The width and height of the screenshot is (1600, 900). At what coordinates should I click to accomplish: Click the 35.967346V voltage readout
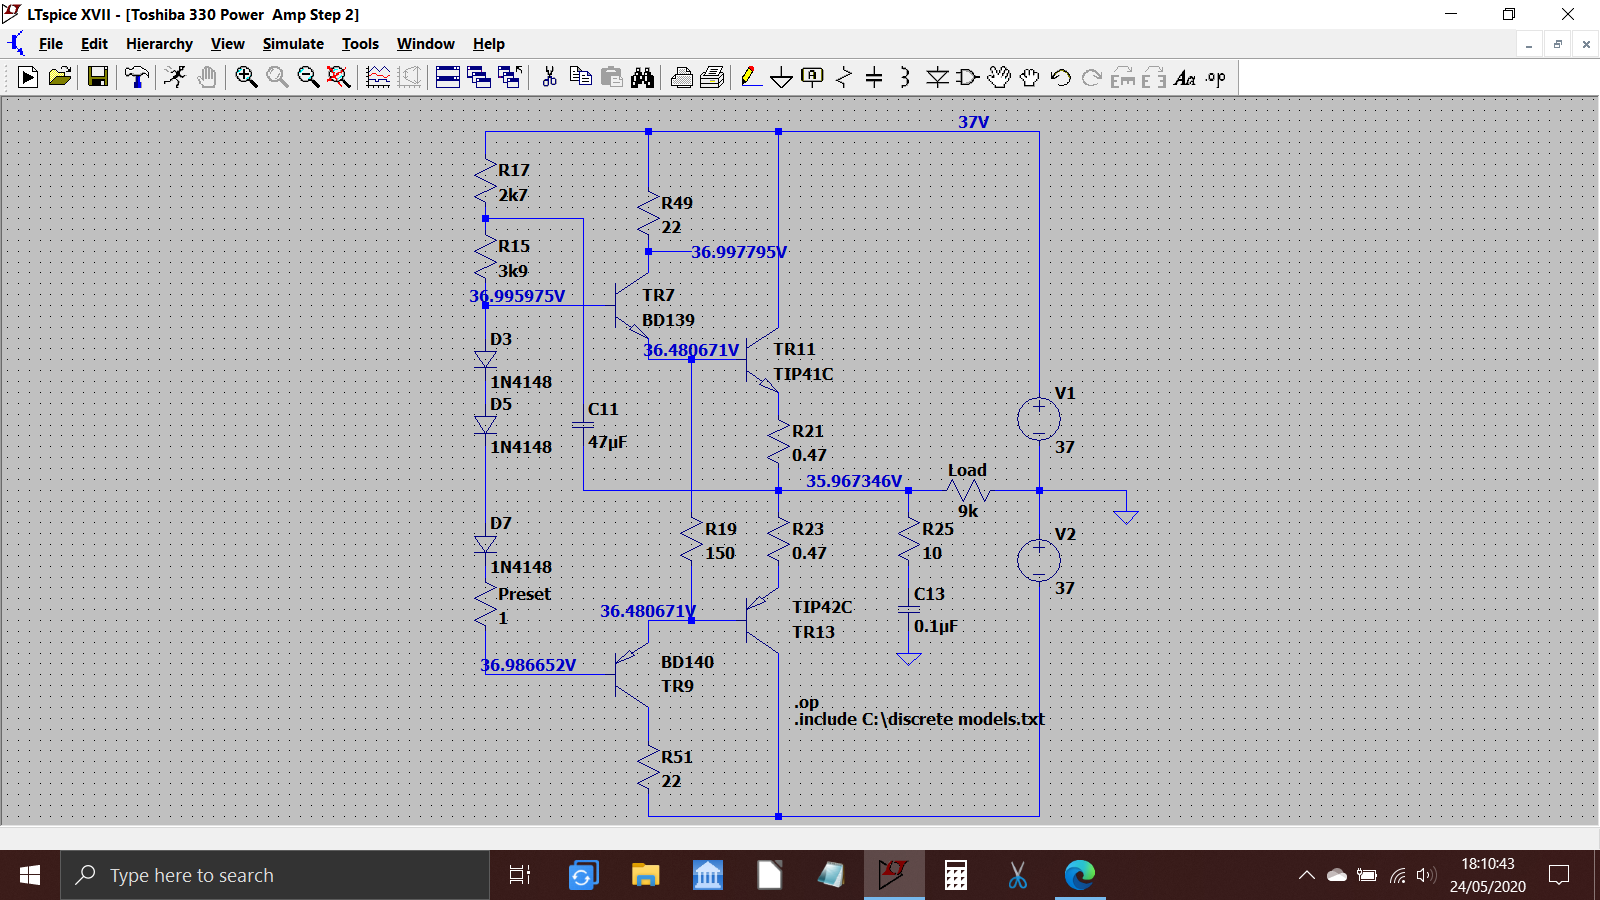tap(854, 481)
